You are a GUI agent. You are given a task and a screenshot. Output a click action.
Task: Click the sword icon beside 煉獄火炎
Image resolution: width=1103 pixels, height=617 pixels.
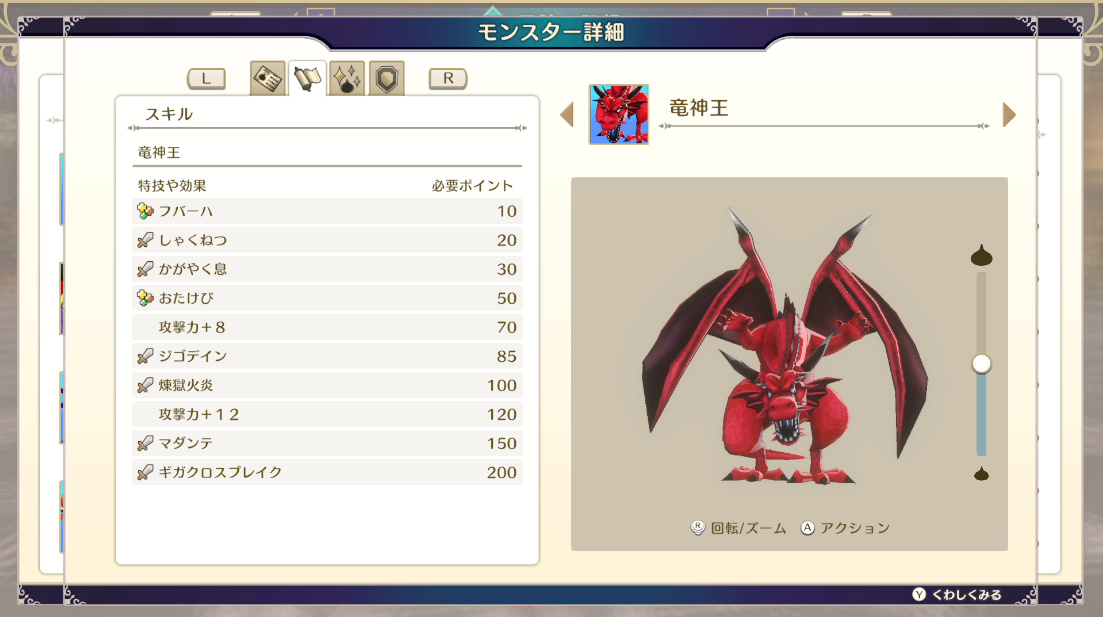pos(145,386)
